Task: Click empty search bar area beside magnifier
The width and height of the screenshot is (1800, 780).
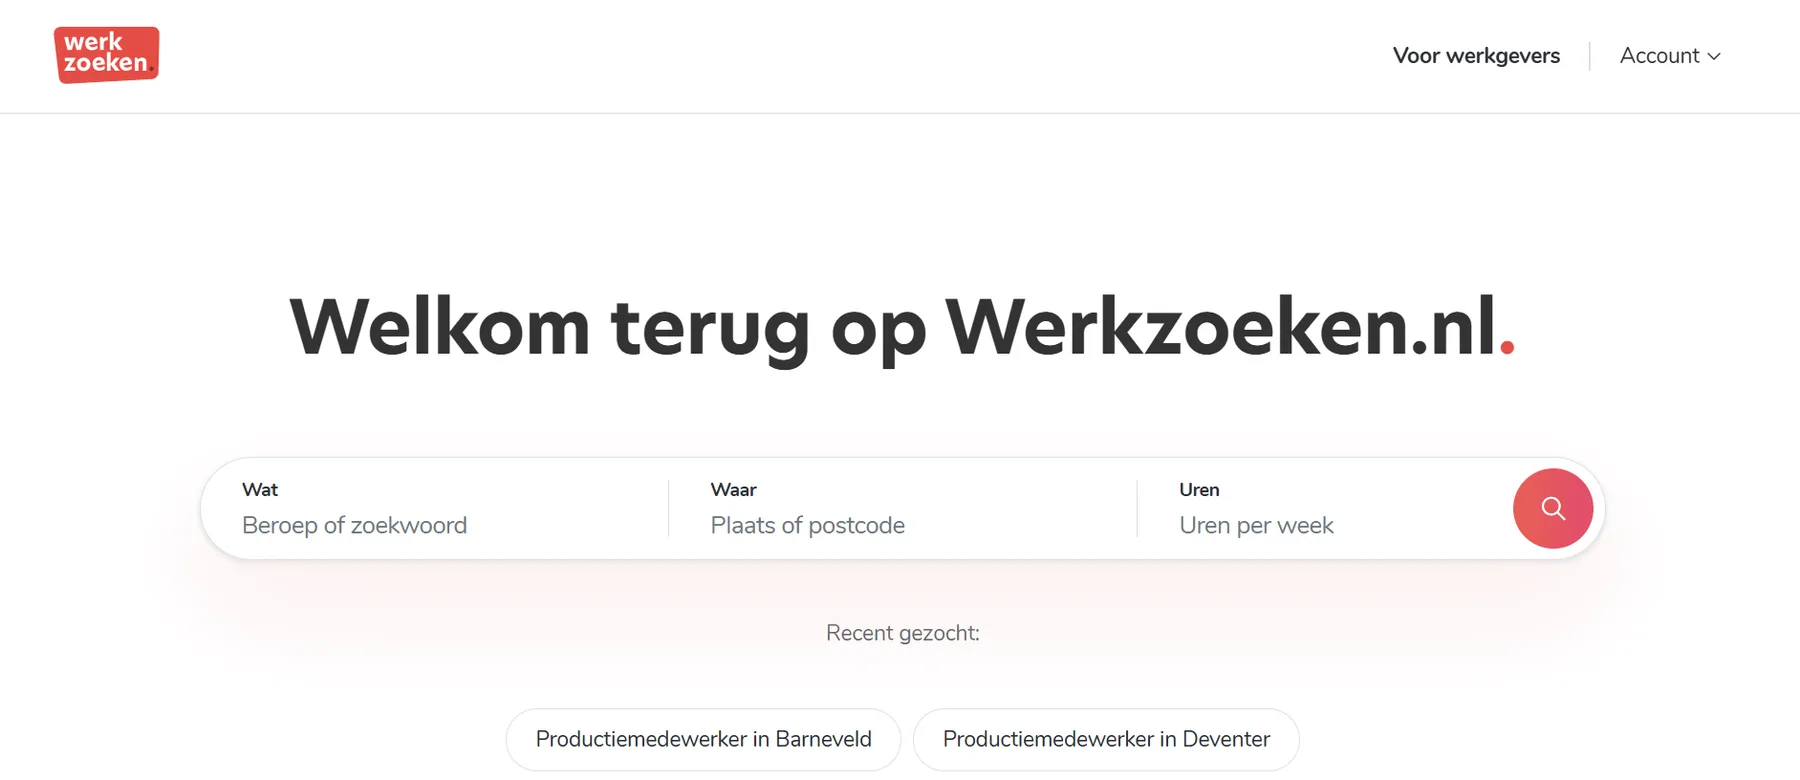Action: (1440, 508)
